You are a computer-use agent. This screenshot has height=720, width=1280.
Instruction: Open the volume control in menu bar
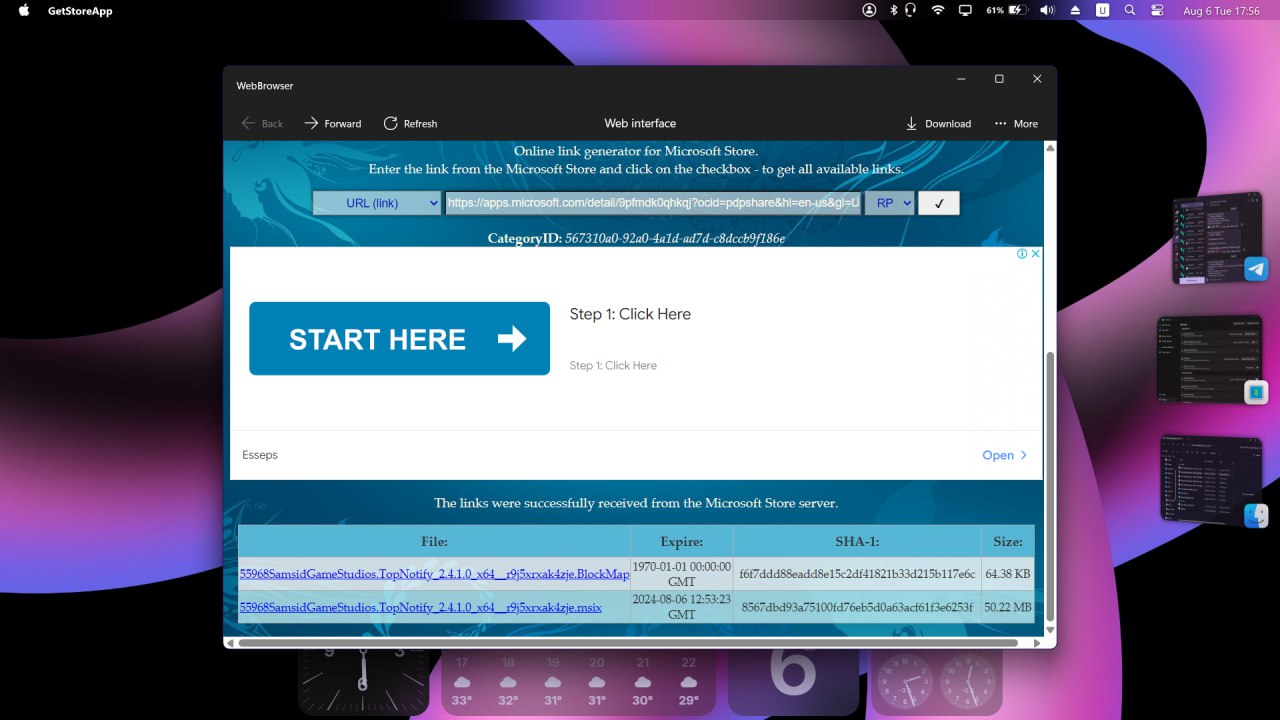1047,10
